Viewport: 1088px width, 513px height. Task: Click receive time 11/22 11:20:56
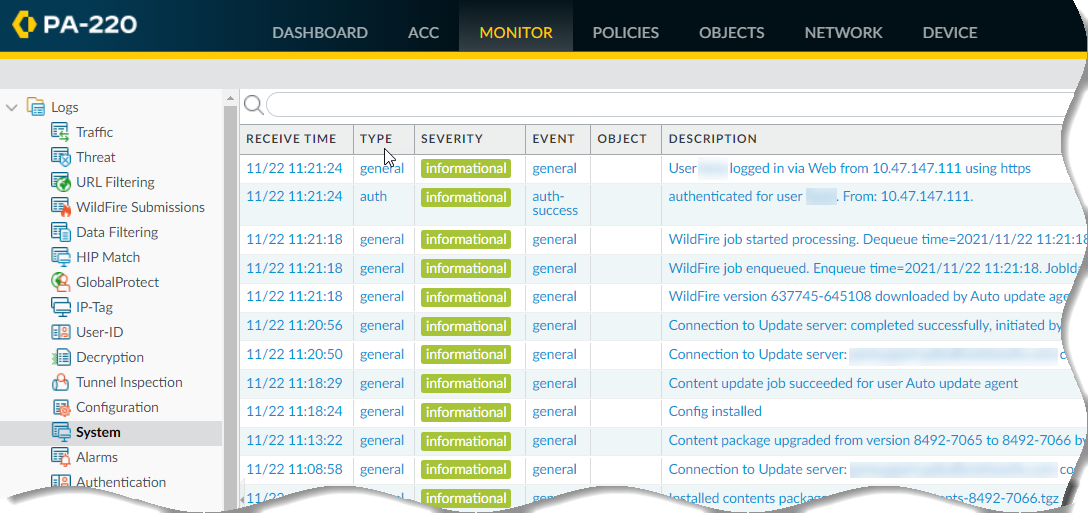coord(294,326)
